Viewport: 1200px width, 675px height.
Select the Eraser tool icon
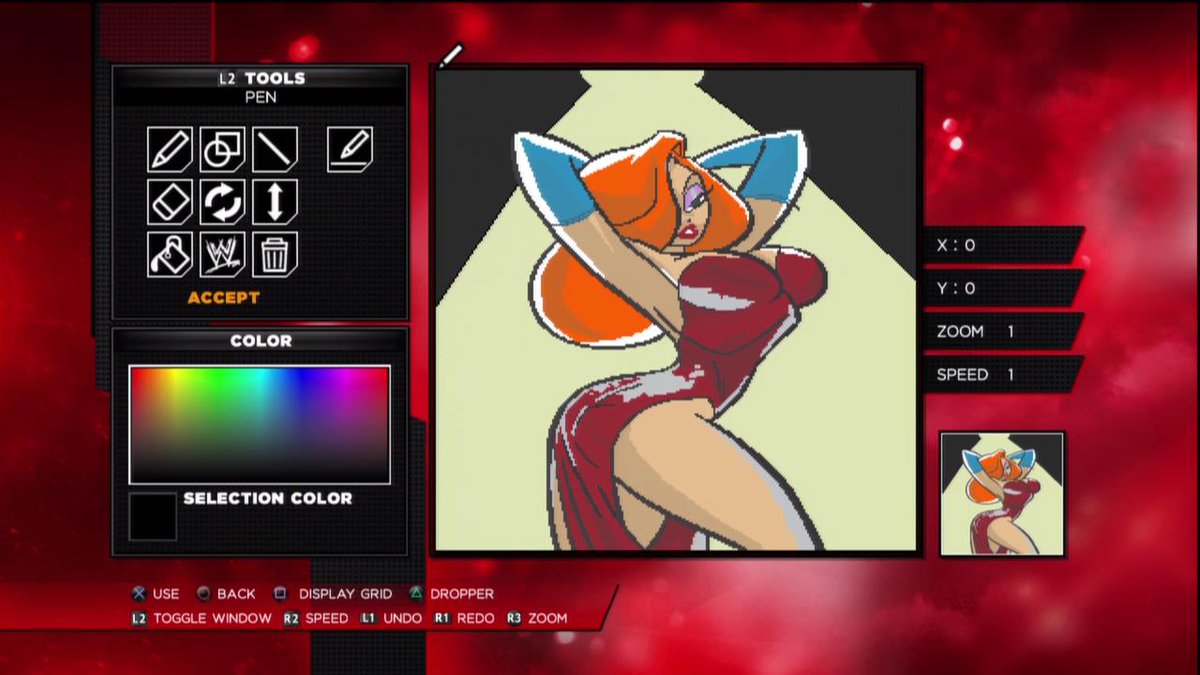170,201
